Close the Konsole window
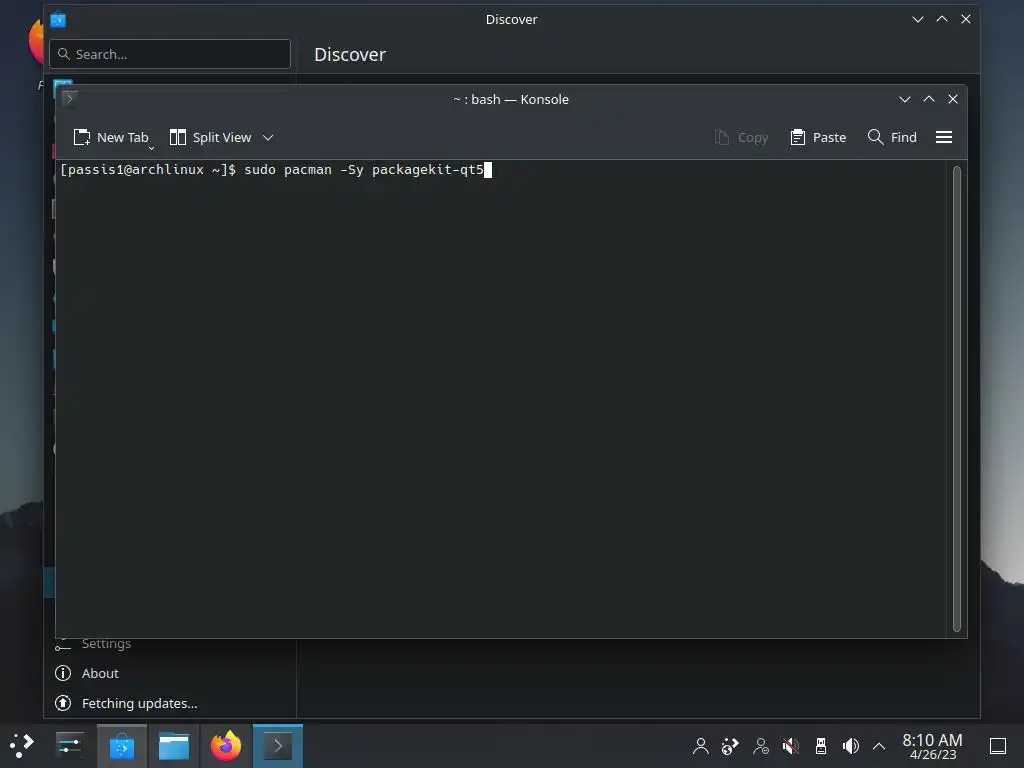The image size is (1024, 768). coord(953,99)
